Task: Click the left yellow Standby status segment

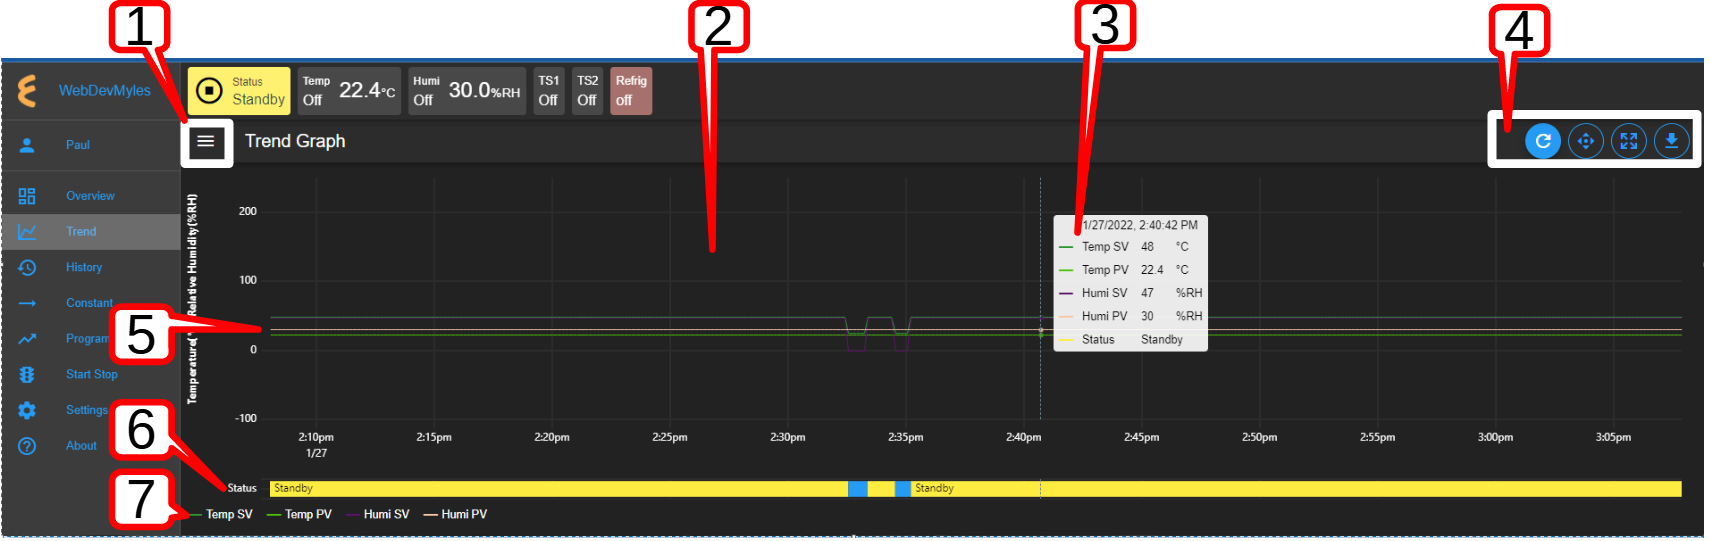Action: 559,489
